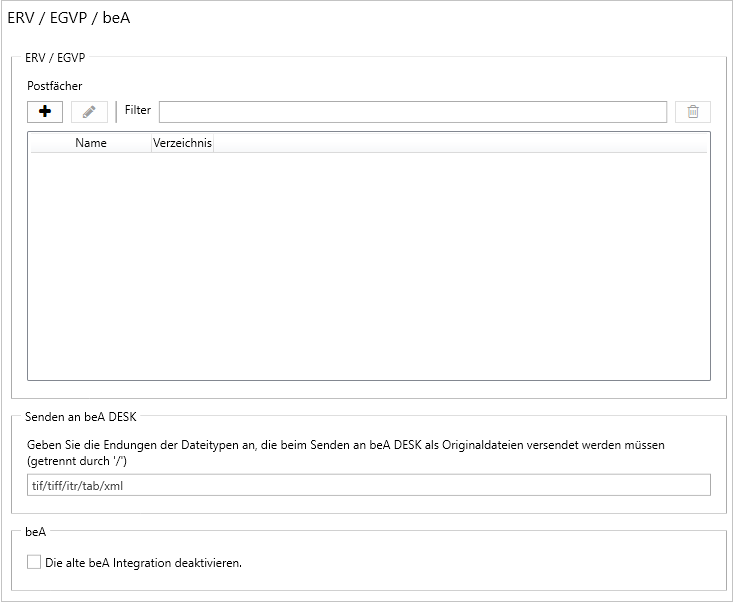Edit the beA DESK file extensions field
The height and width of the screenshot is (602, 734).
(369, 485)
